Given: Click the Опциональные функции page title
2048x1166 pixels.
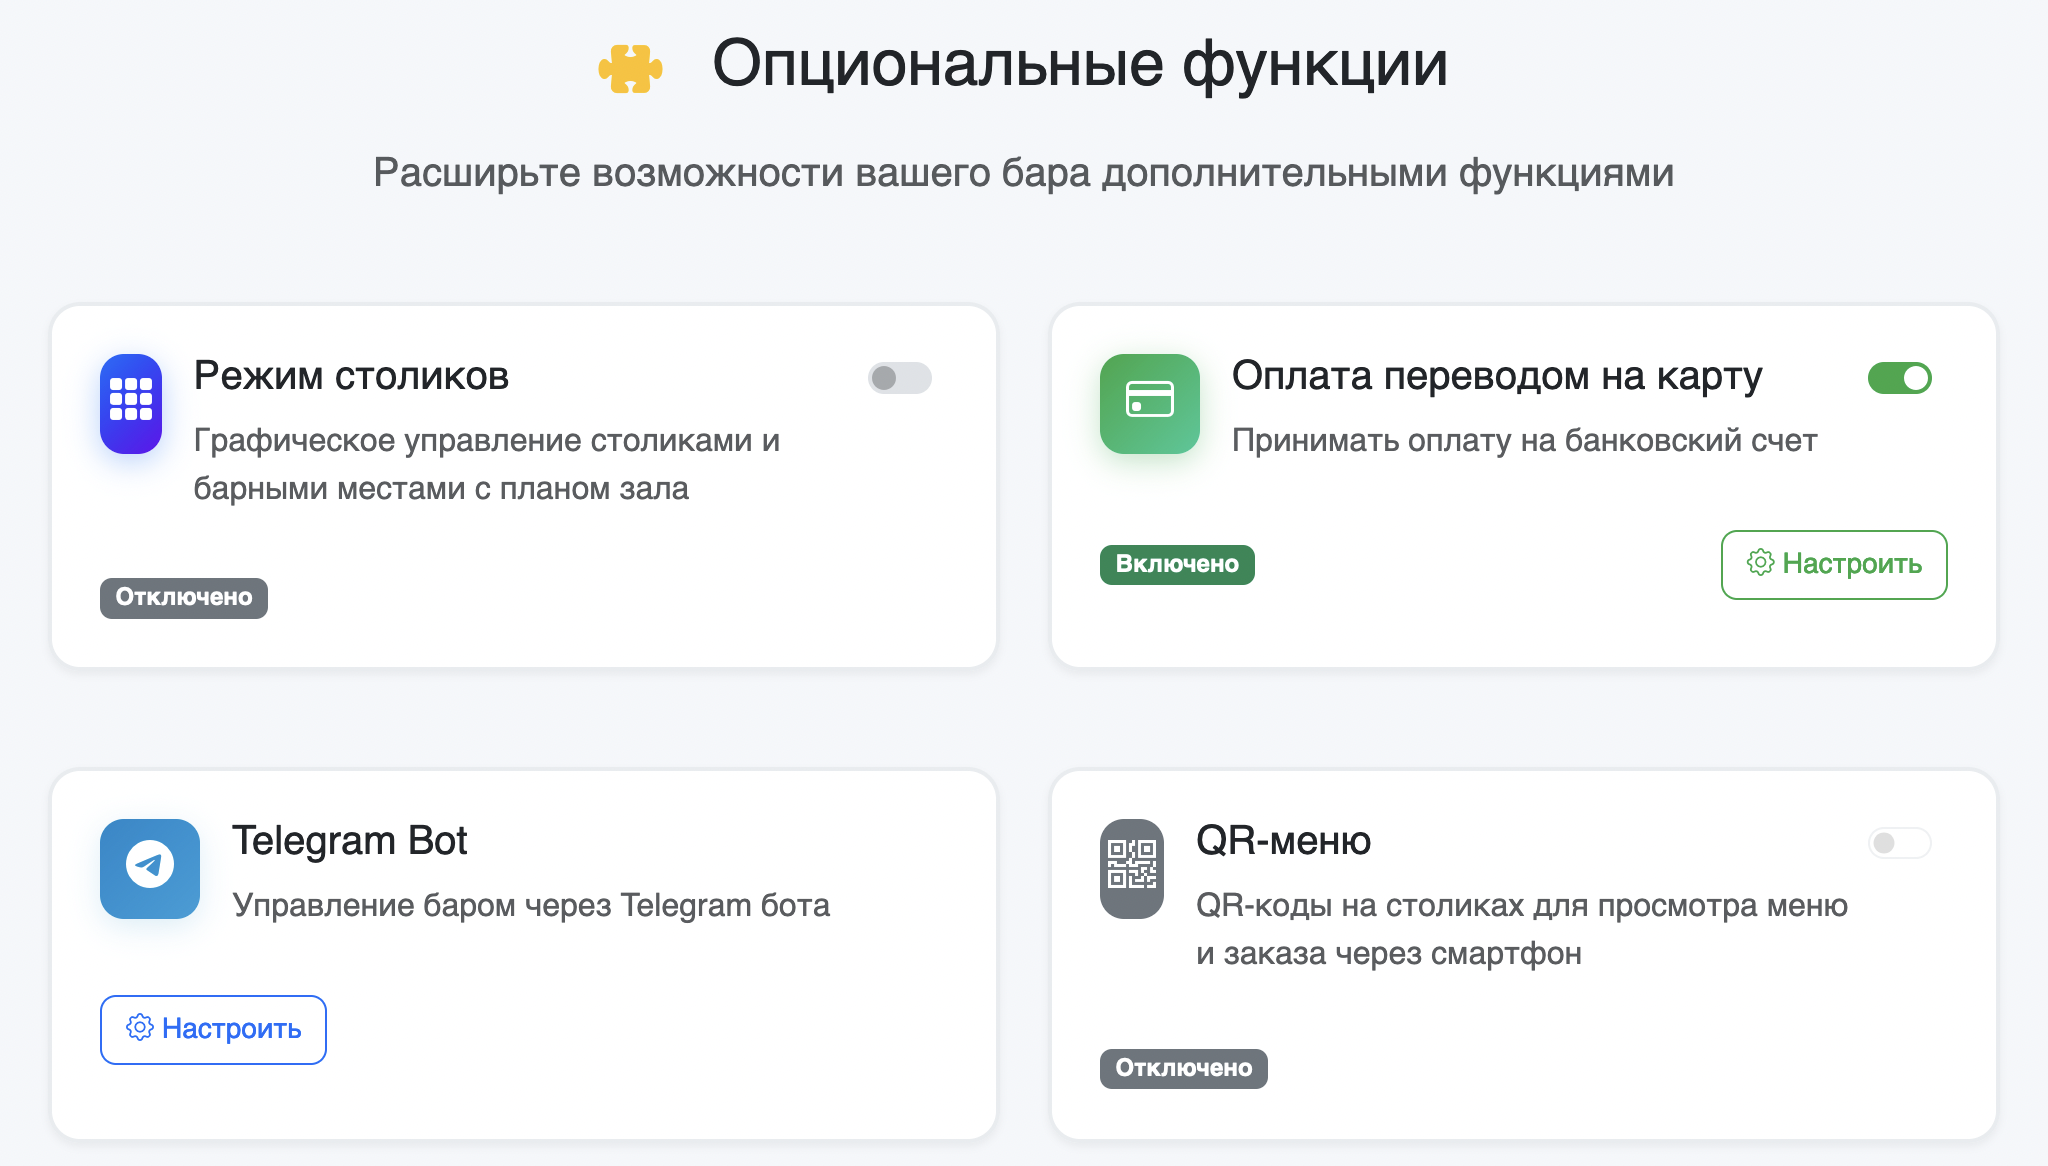Looking at the screenshot, I should pyautogui.click(x=1080, y=66).
